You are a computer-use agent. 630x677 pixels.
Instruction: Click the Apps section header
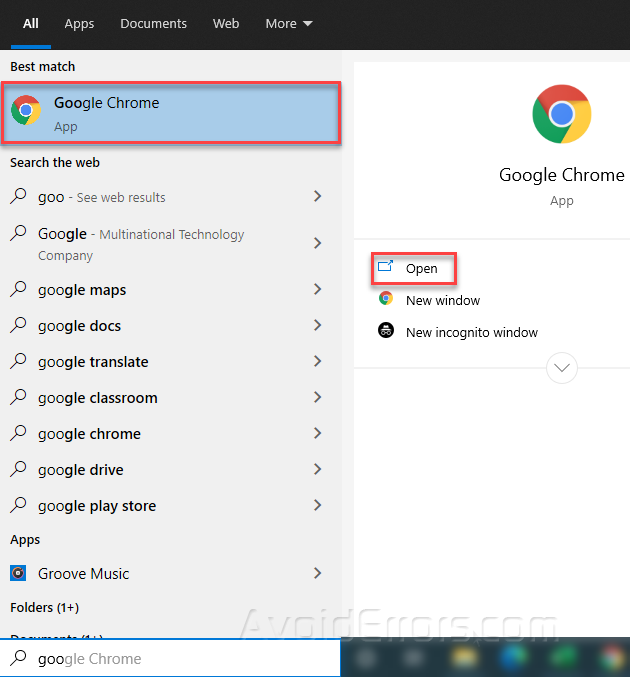click(x=25, y=540)
